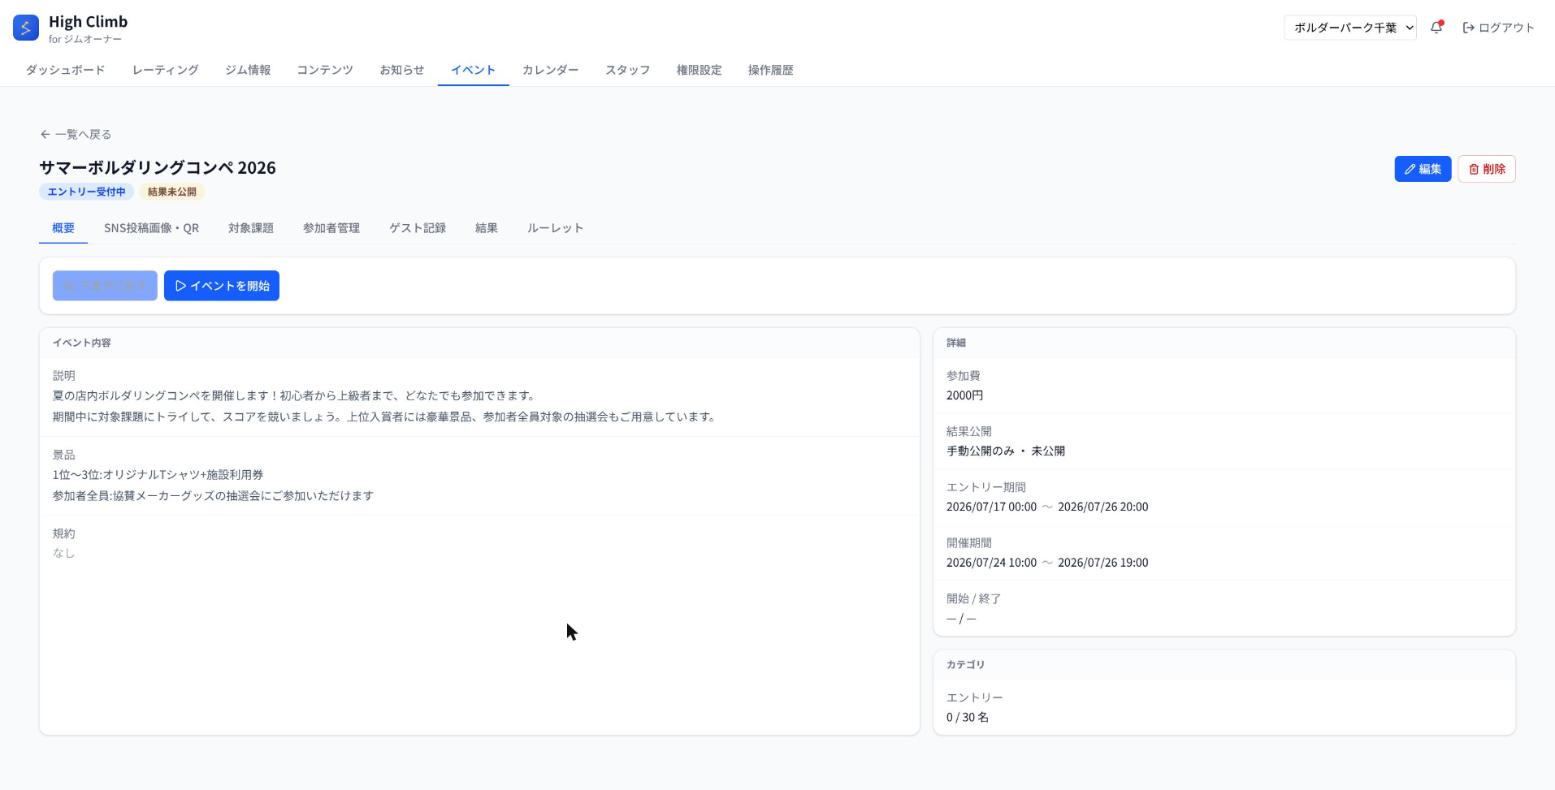Switch to the 結果 tab
The height and width of the screenshot is (790, 1555).
point(486,228)
